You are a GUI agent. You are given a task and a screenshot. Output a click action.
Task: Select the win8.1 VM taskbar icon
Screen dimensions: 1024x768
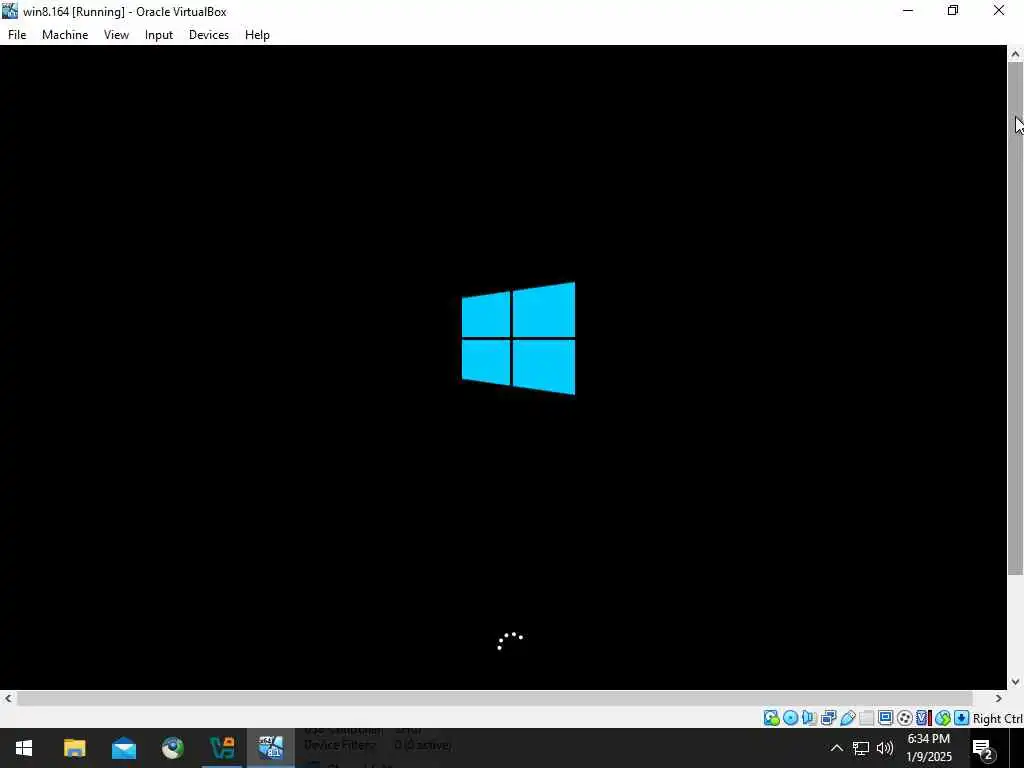[270, 748]
